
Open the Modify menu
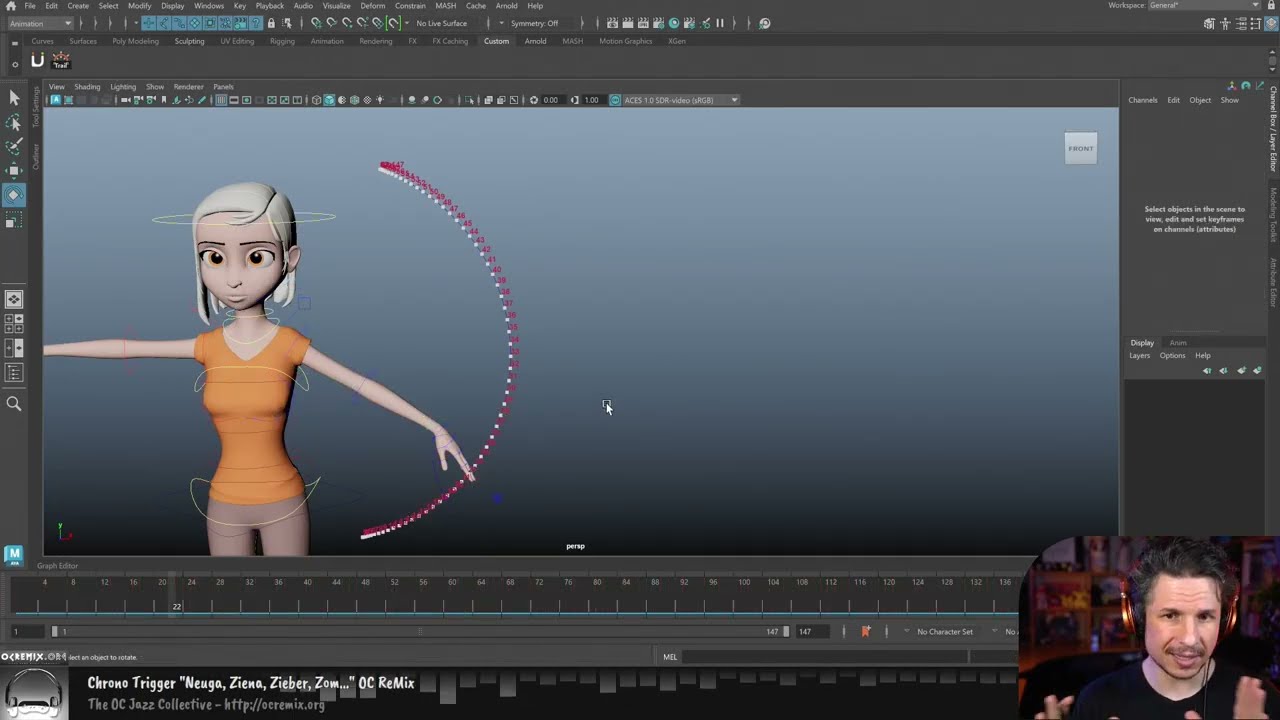pos(139,6)
